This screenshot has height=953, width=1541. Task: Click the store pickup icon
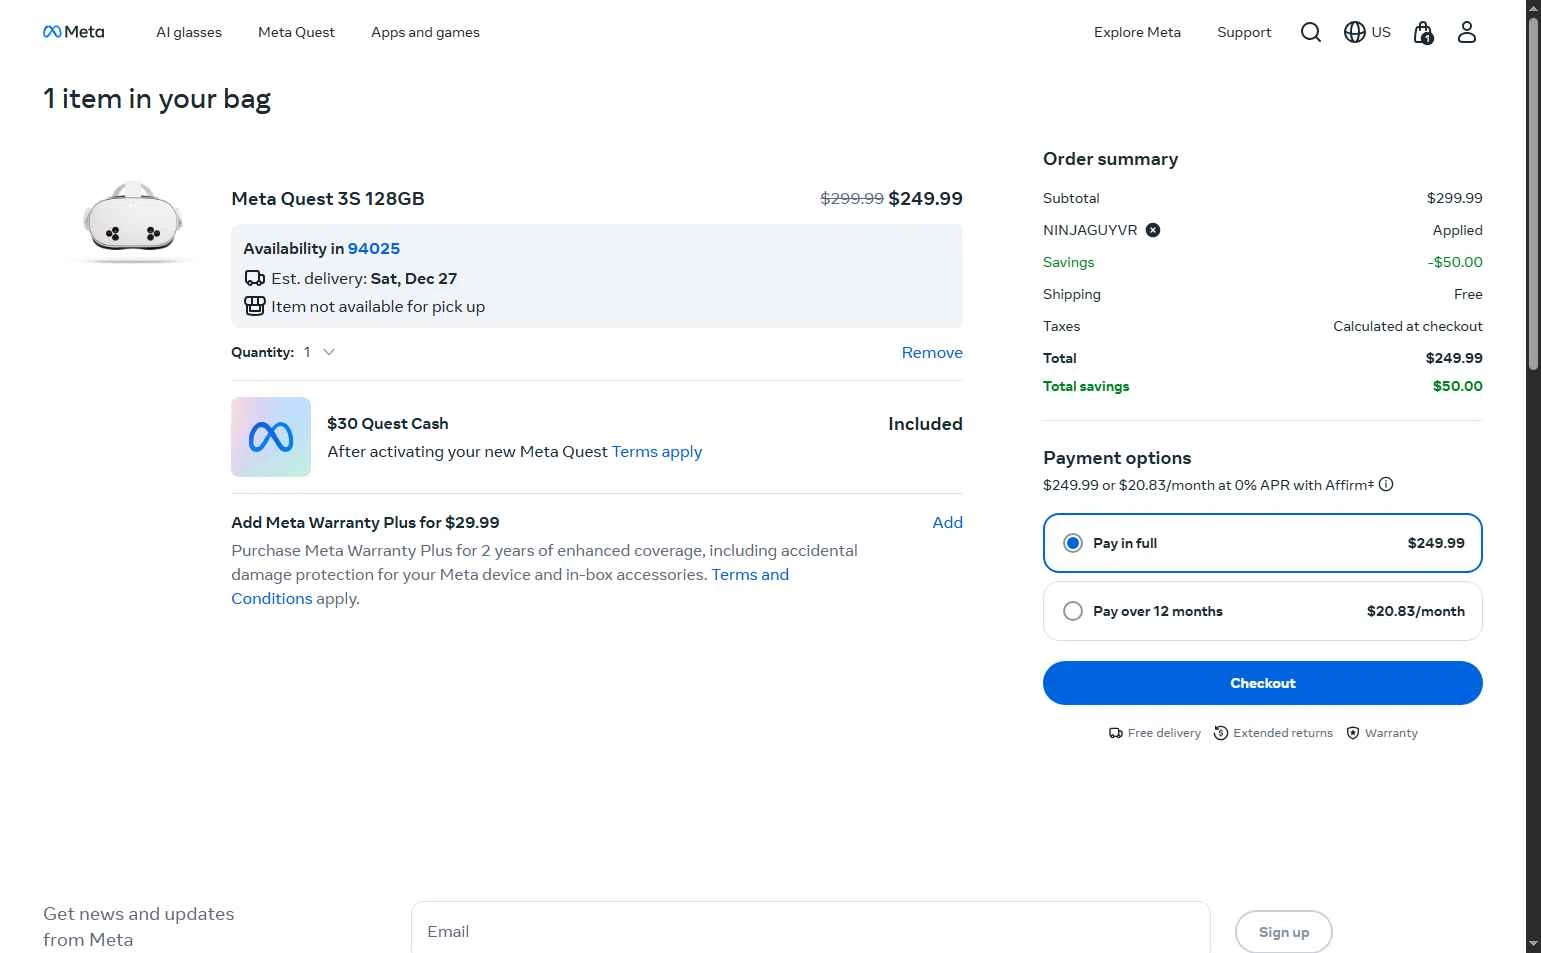pyautogui.click(x=255, y=307)
